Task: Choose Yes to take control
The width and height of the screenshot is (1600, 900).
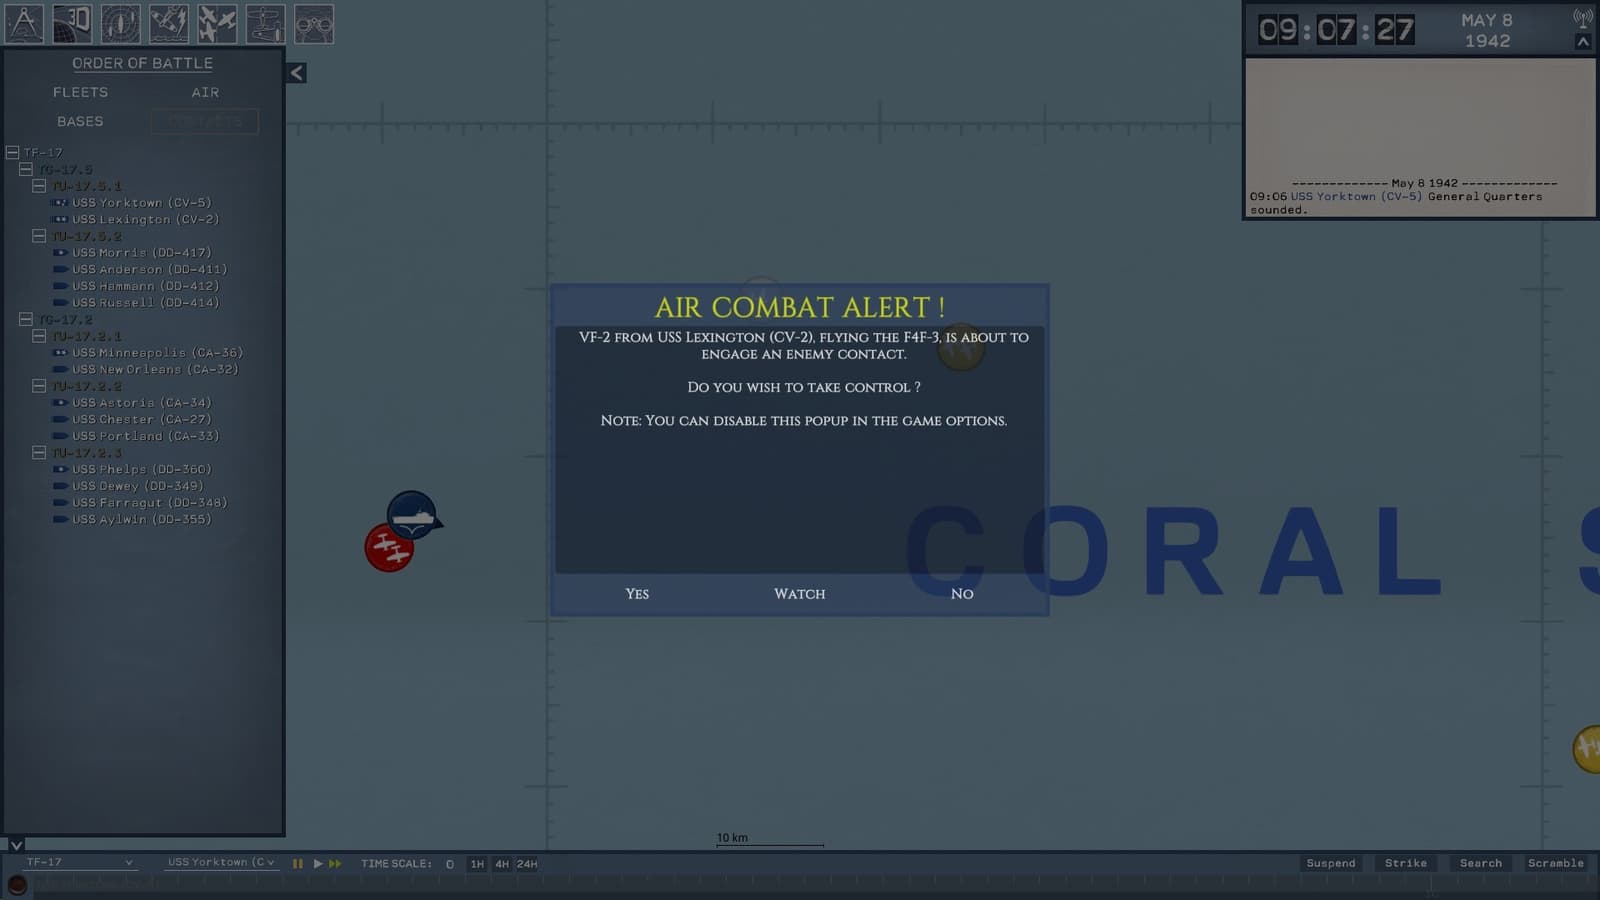Action: click(x=637, y=594)
